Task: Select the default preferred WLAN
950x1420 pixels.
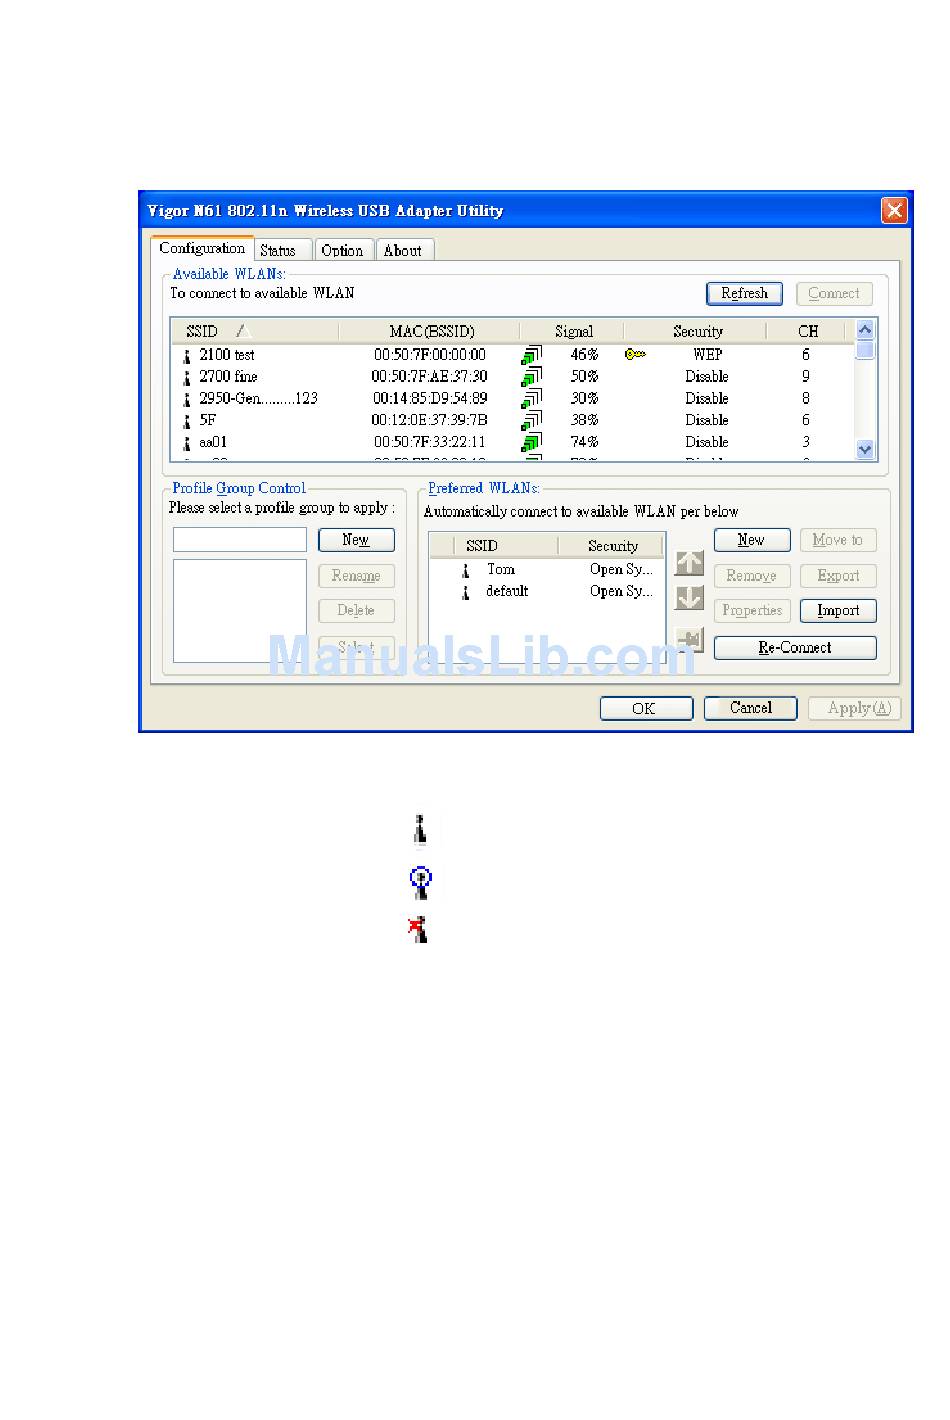Action: [x=507, y=592]
